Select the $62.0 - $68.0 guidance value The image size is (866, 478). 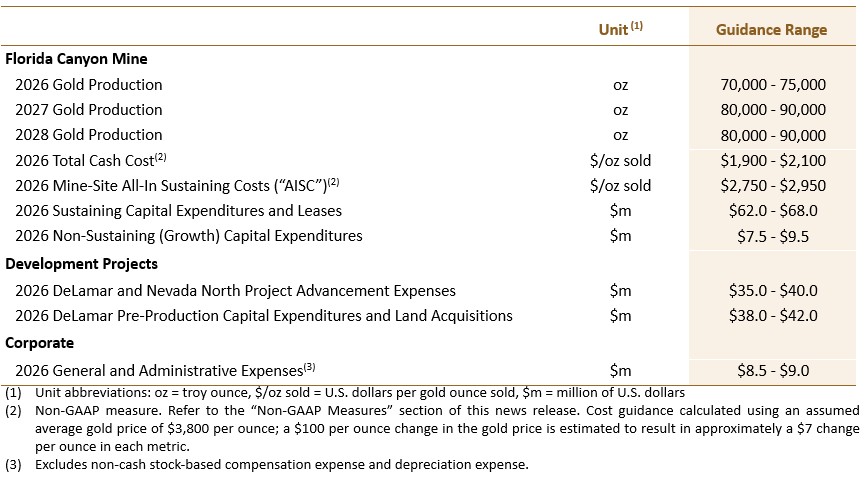coord(773,211)
